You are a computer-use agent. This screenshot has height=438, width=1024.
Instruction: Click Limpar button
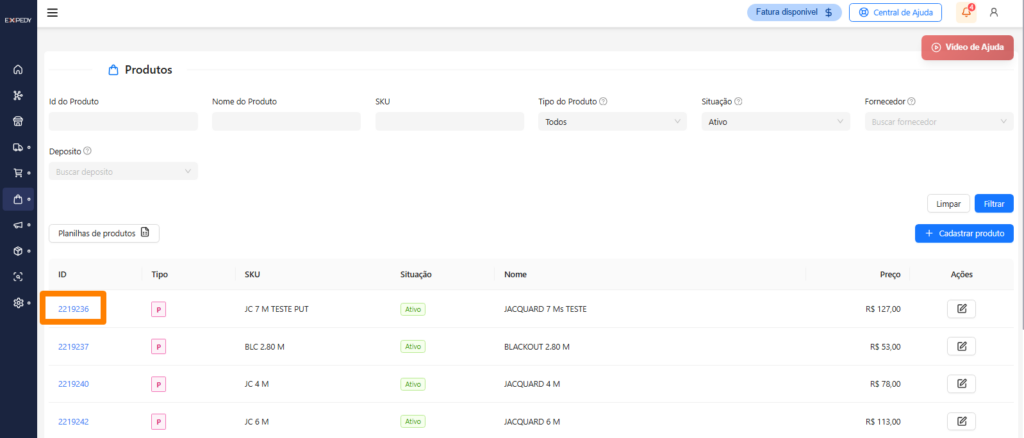[948, 204]
